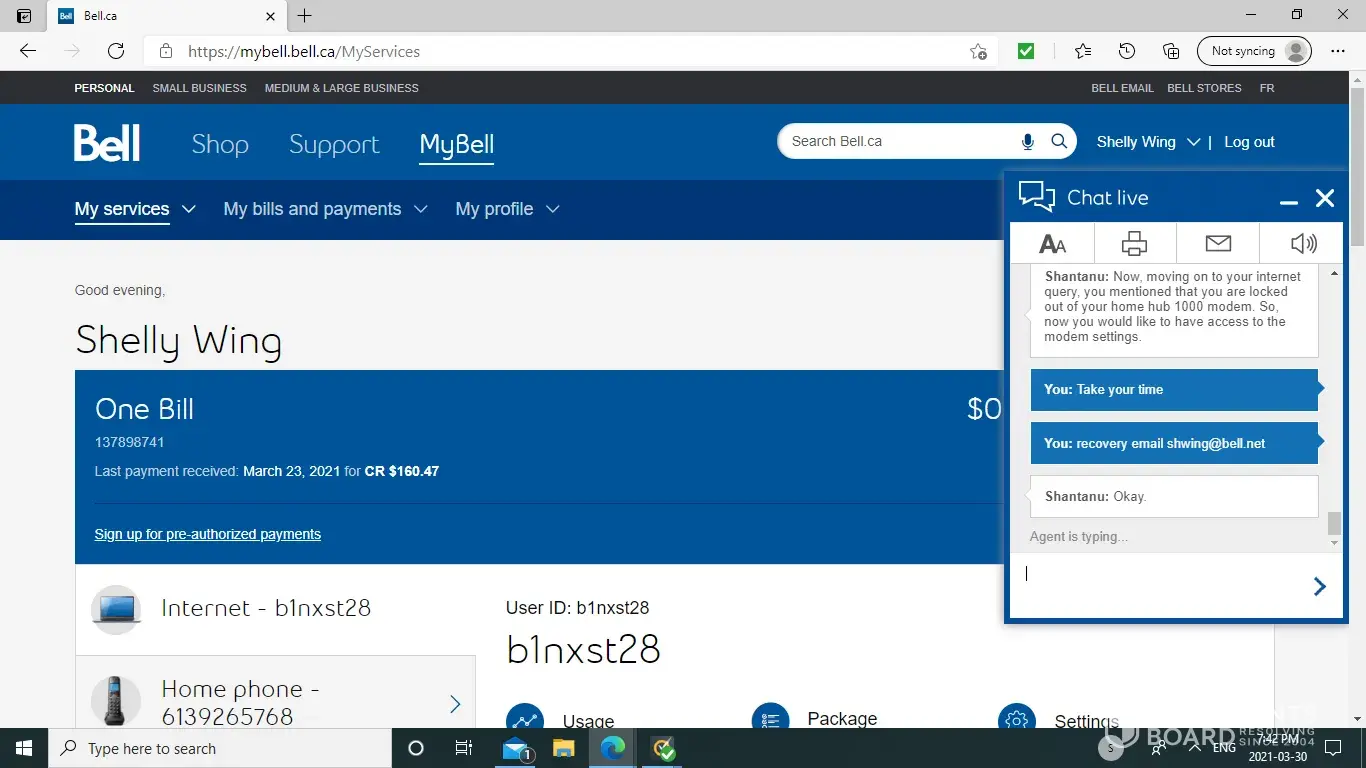The image size is (1366, 768).
Task: Close the Chat live panel
Action: 1325,198
